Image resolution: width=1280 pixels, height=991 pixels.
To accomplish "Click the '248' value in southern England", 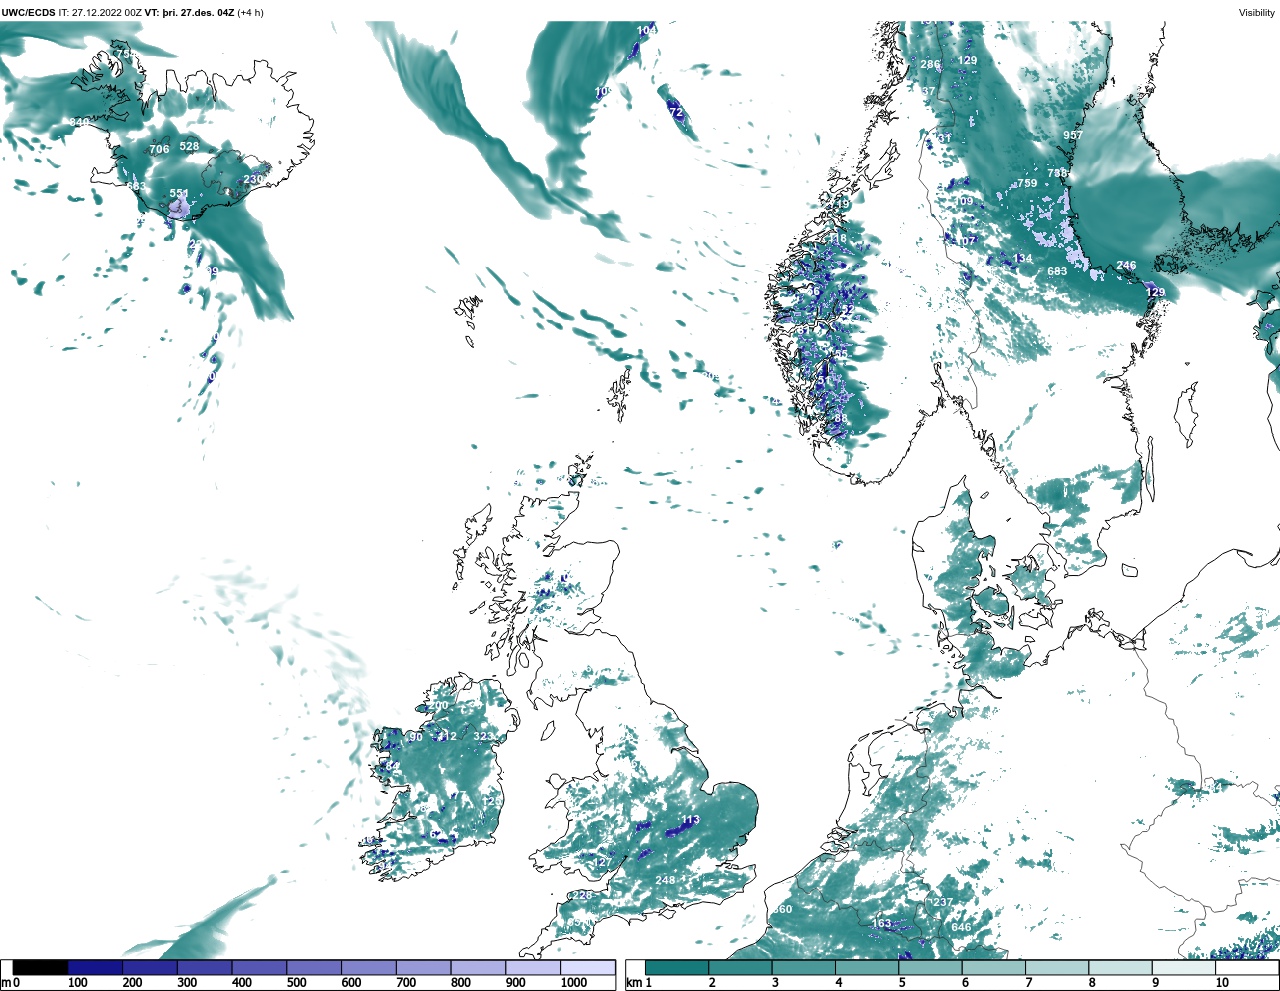I will (665, 880).
